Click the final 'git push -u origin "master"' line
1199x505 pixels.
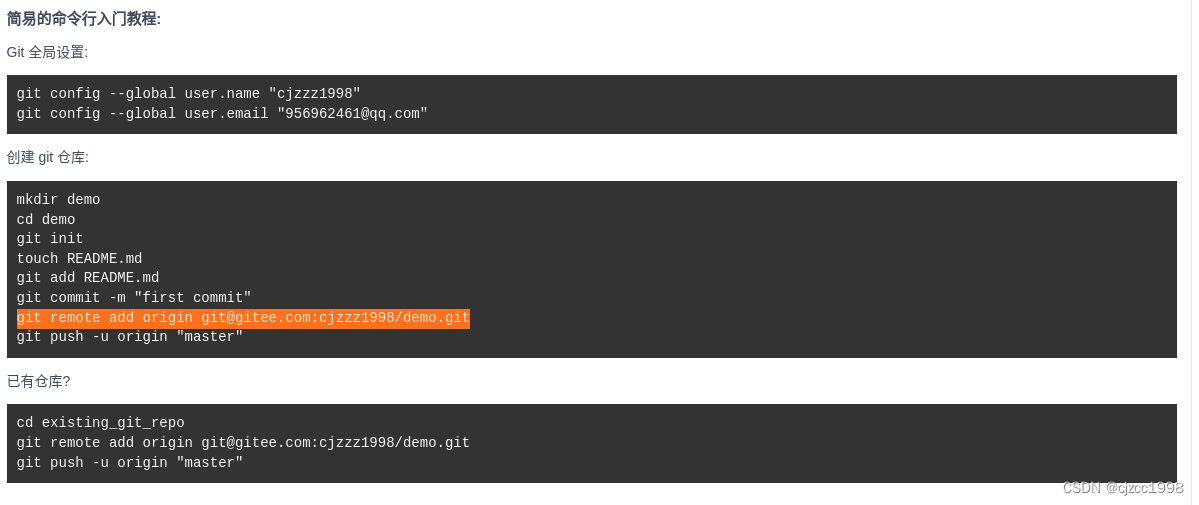pos(130,462)
